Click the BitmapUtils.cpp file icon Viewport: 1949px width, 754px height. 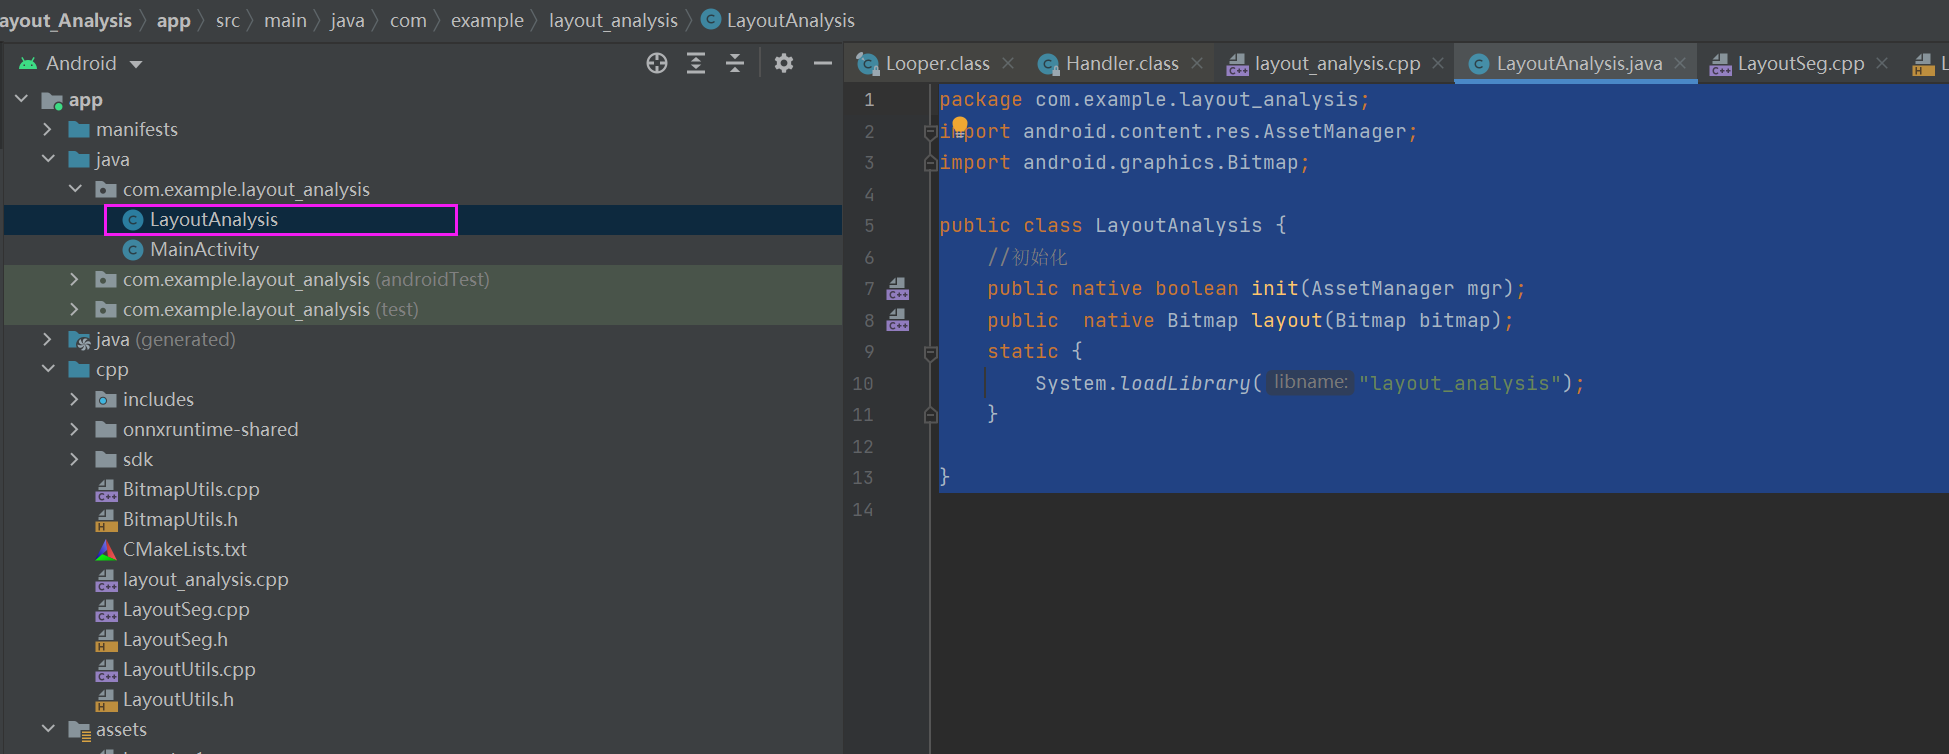click(x=106, y=490)
